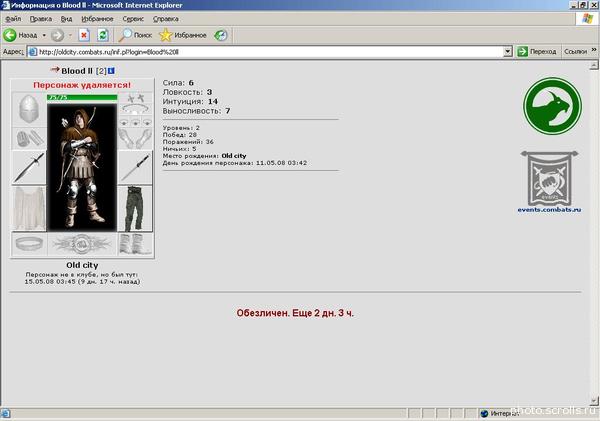The width and height of the screenshot is (600, 421).
Task: Click the character portrait image
Action: (x=82, y=167)
